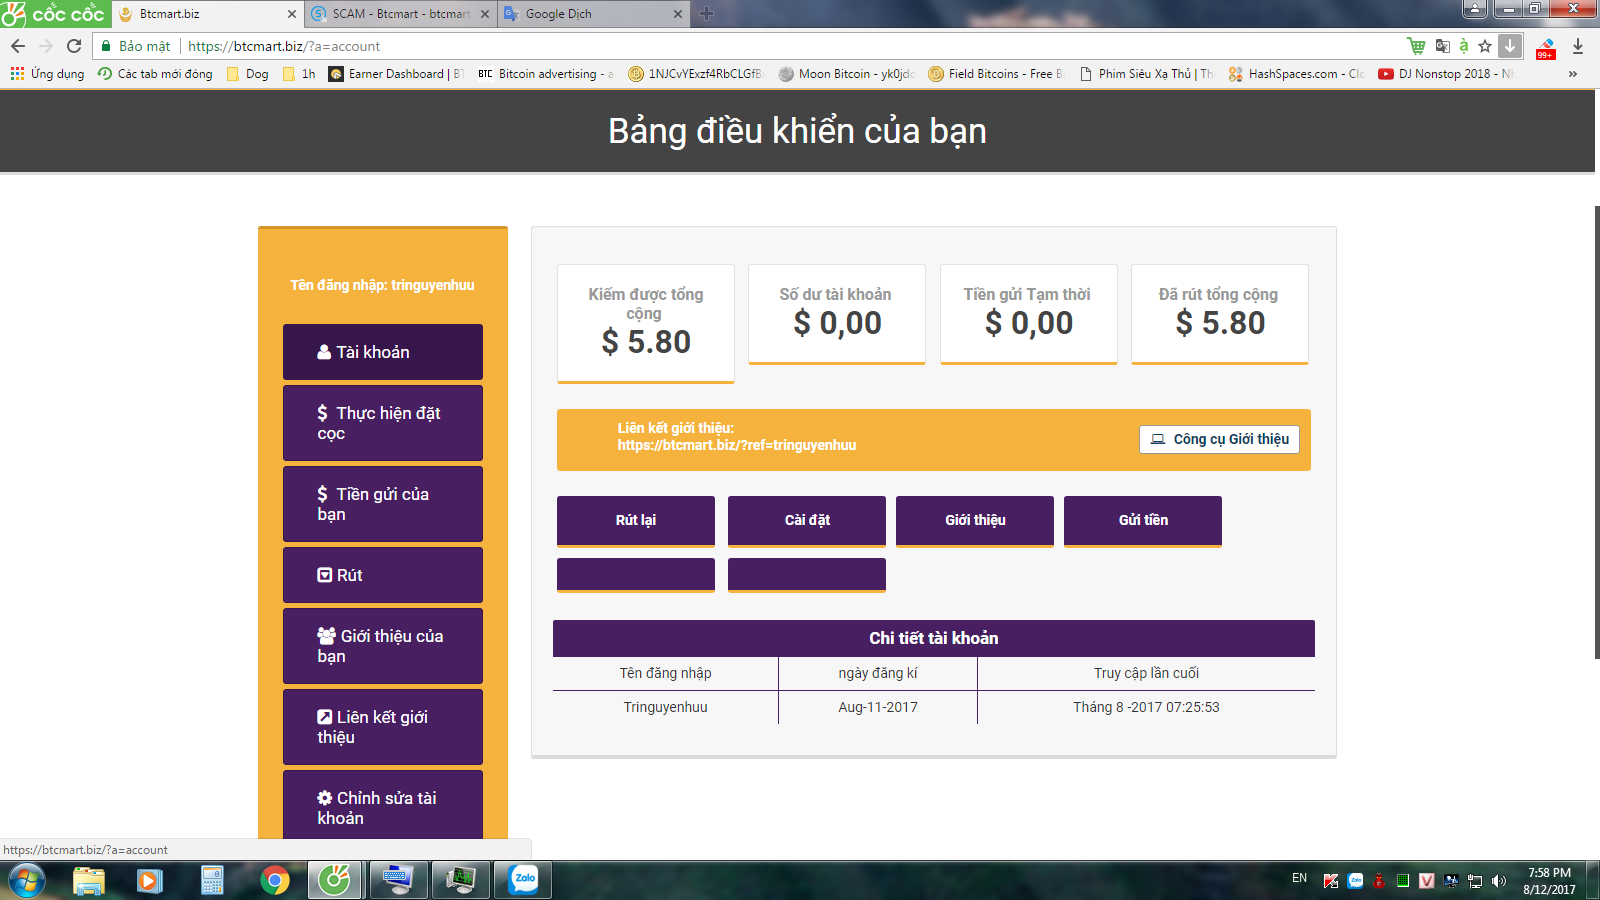1600x900 pixels.
Task: Open Liên kết giới thiệu sidebar item
Action: click(383, 727)
